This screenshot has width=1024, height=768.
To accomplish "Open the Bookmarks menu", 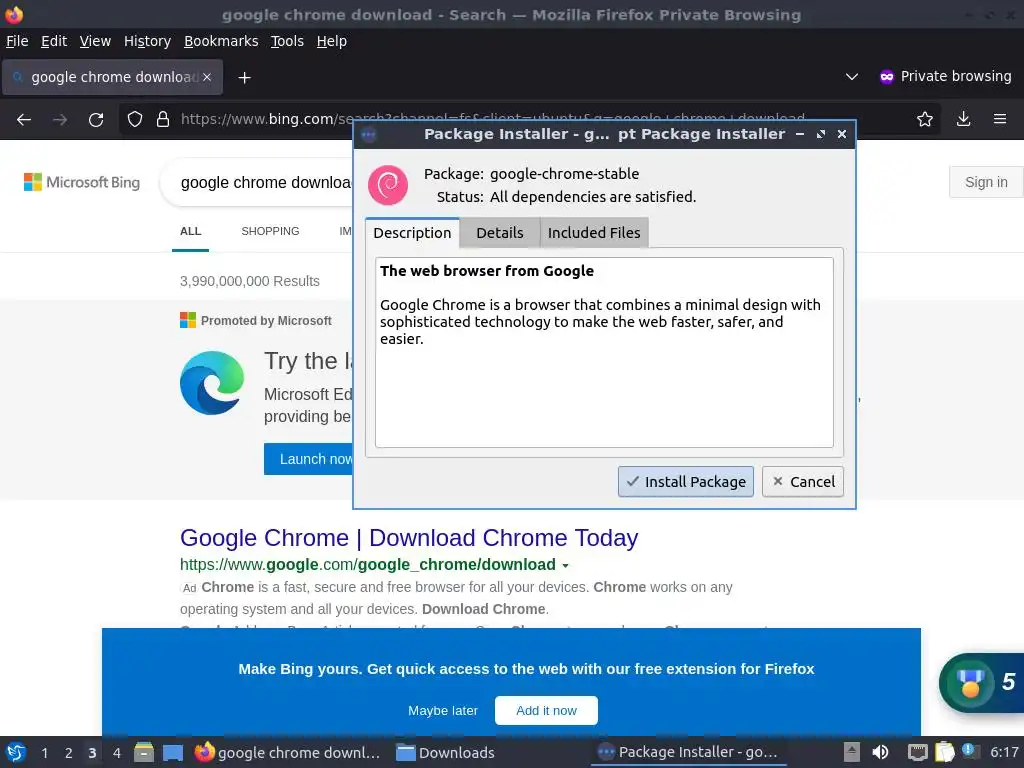I will 221,41.
